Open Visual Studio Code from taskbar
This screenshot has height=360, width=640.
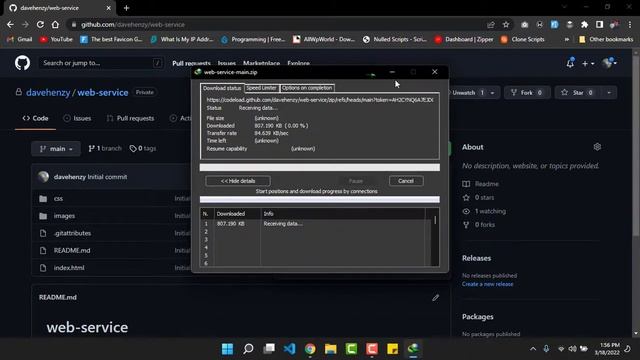pos(289,349)
